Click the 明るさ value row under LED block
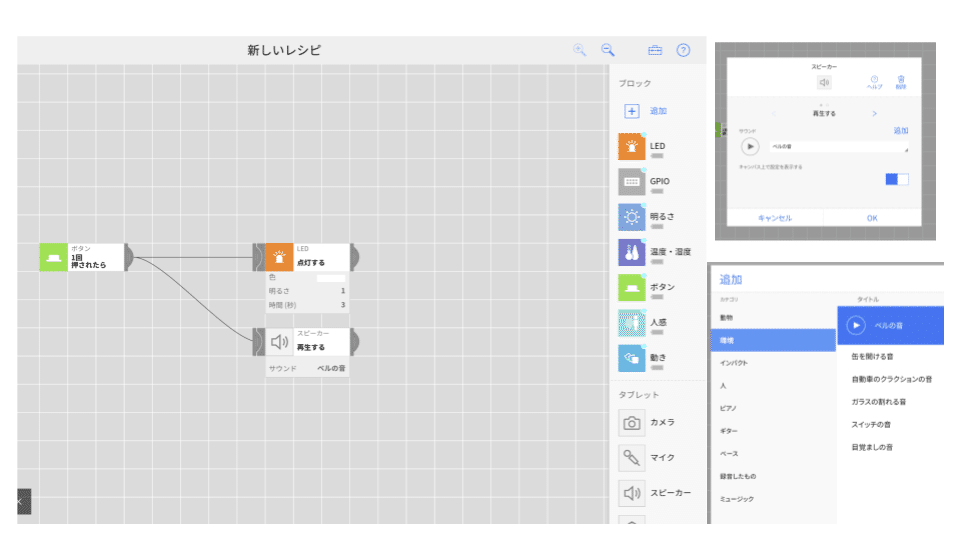Image resolution: width=960 pixels, height=540 pixels. point(307,291)
